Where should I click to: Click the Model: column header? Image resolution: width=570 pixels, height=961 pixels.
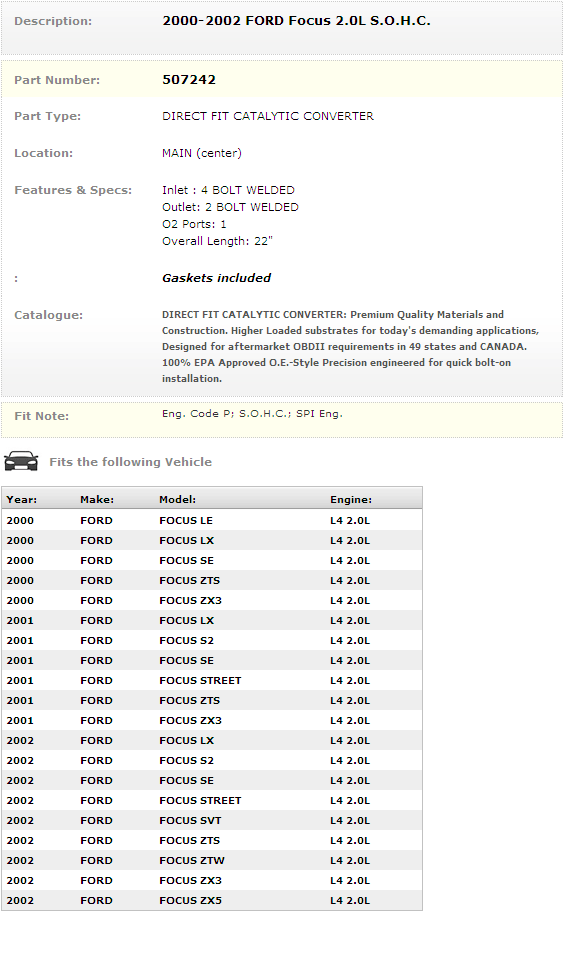click(x=178, y=499)
